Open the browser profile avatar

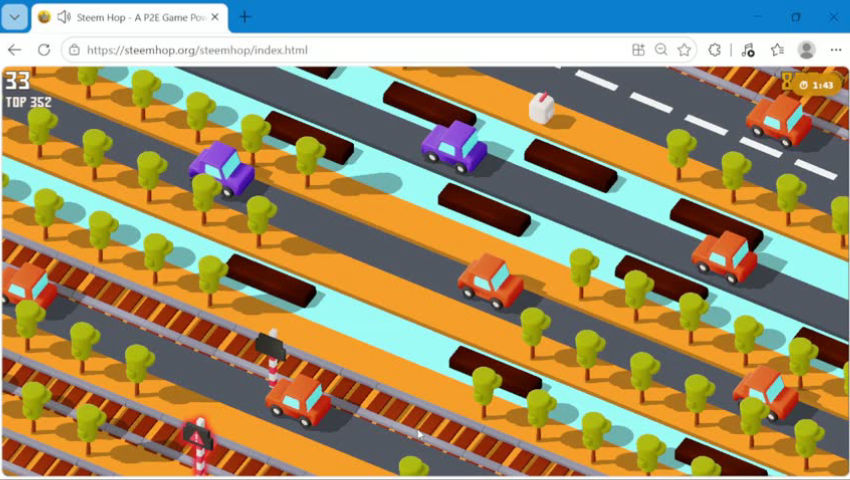[x=806, y=50]
